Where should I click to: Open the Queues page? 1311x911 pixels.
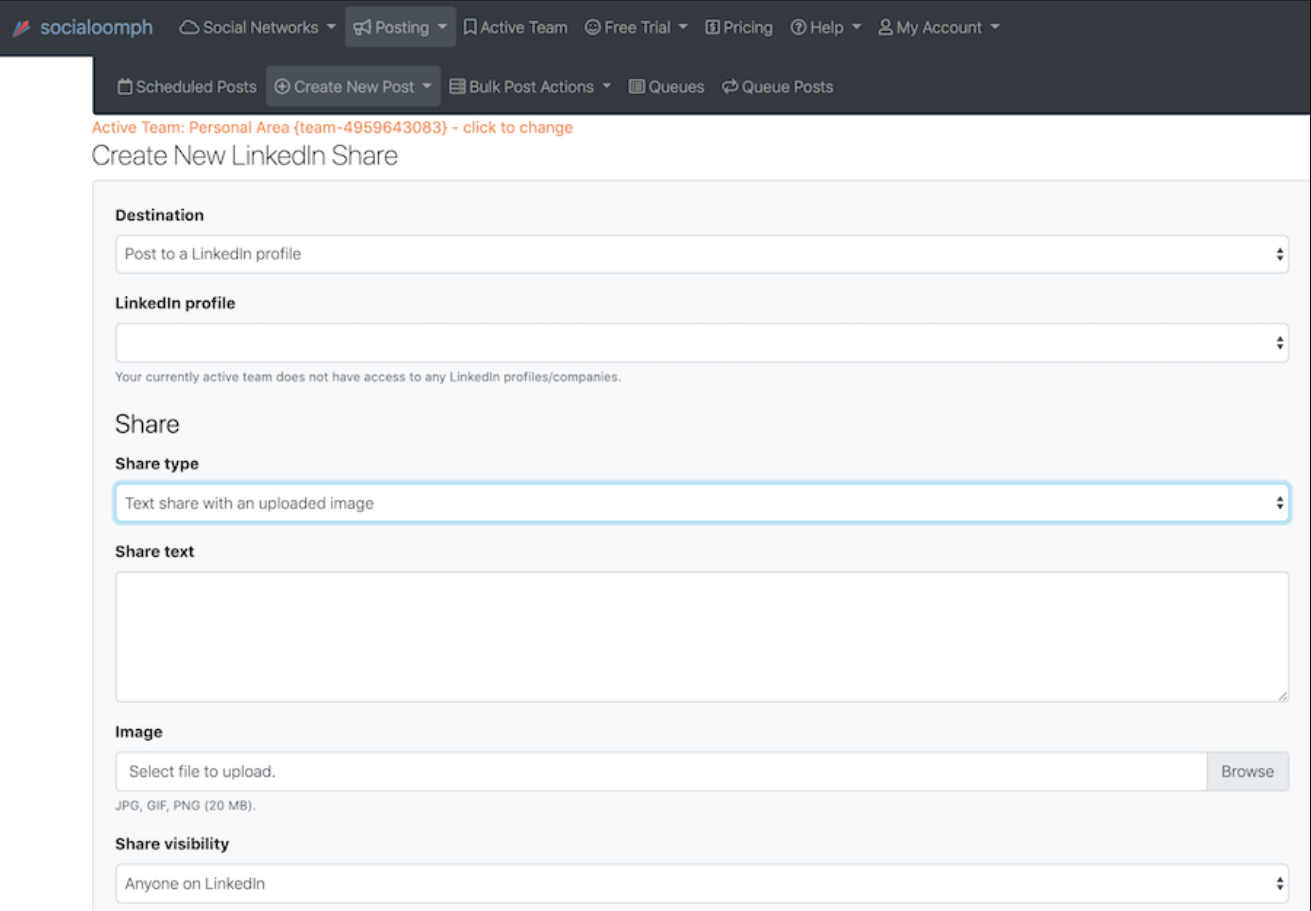tap(666, 87)
